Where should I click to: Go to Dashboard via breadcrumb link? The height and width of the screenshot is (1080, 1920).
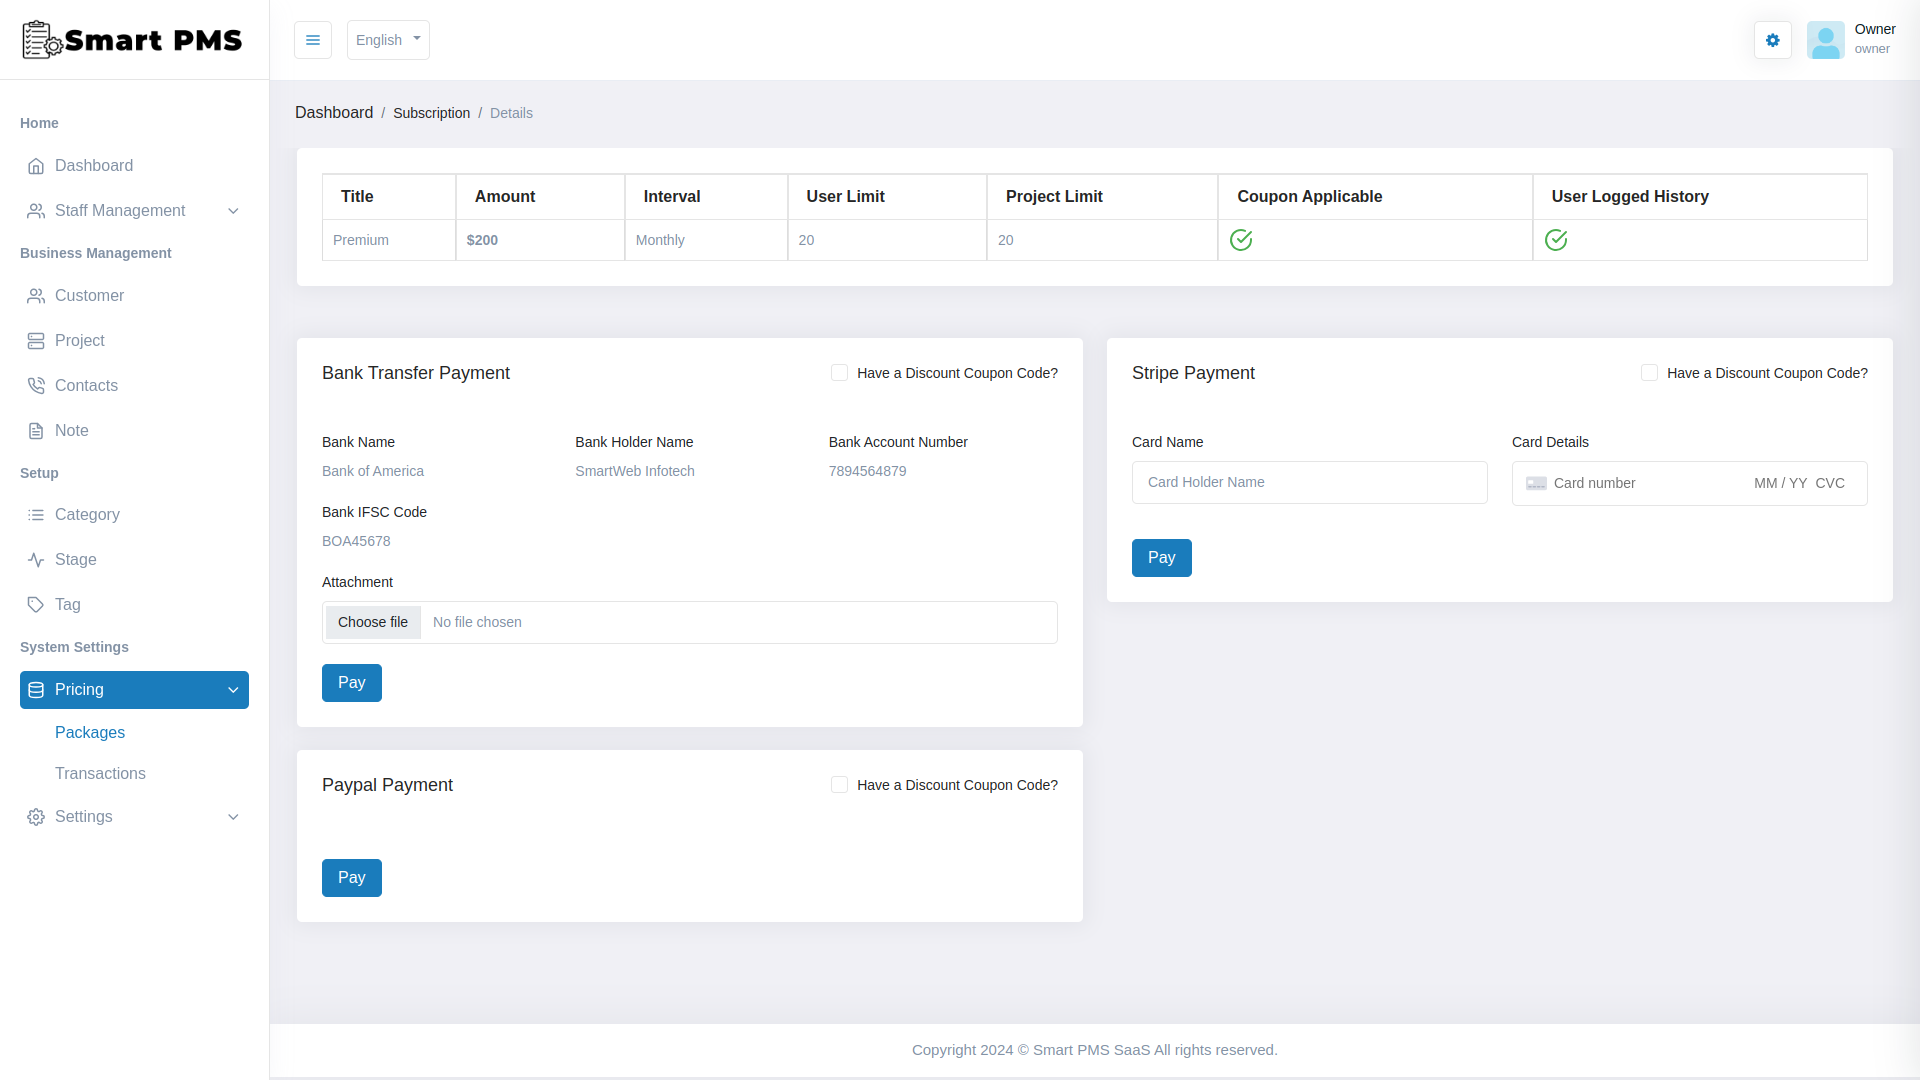coord(334,112)
